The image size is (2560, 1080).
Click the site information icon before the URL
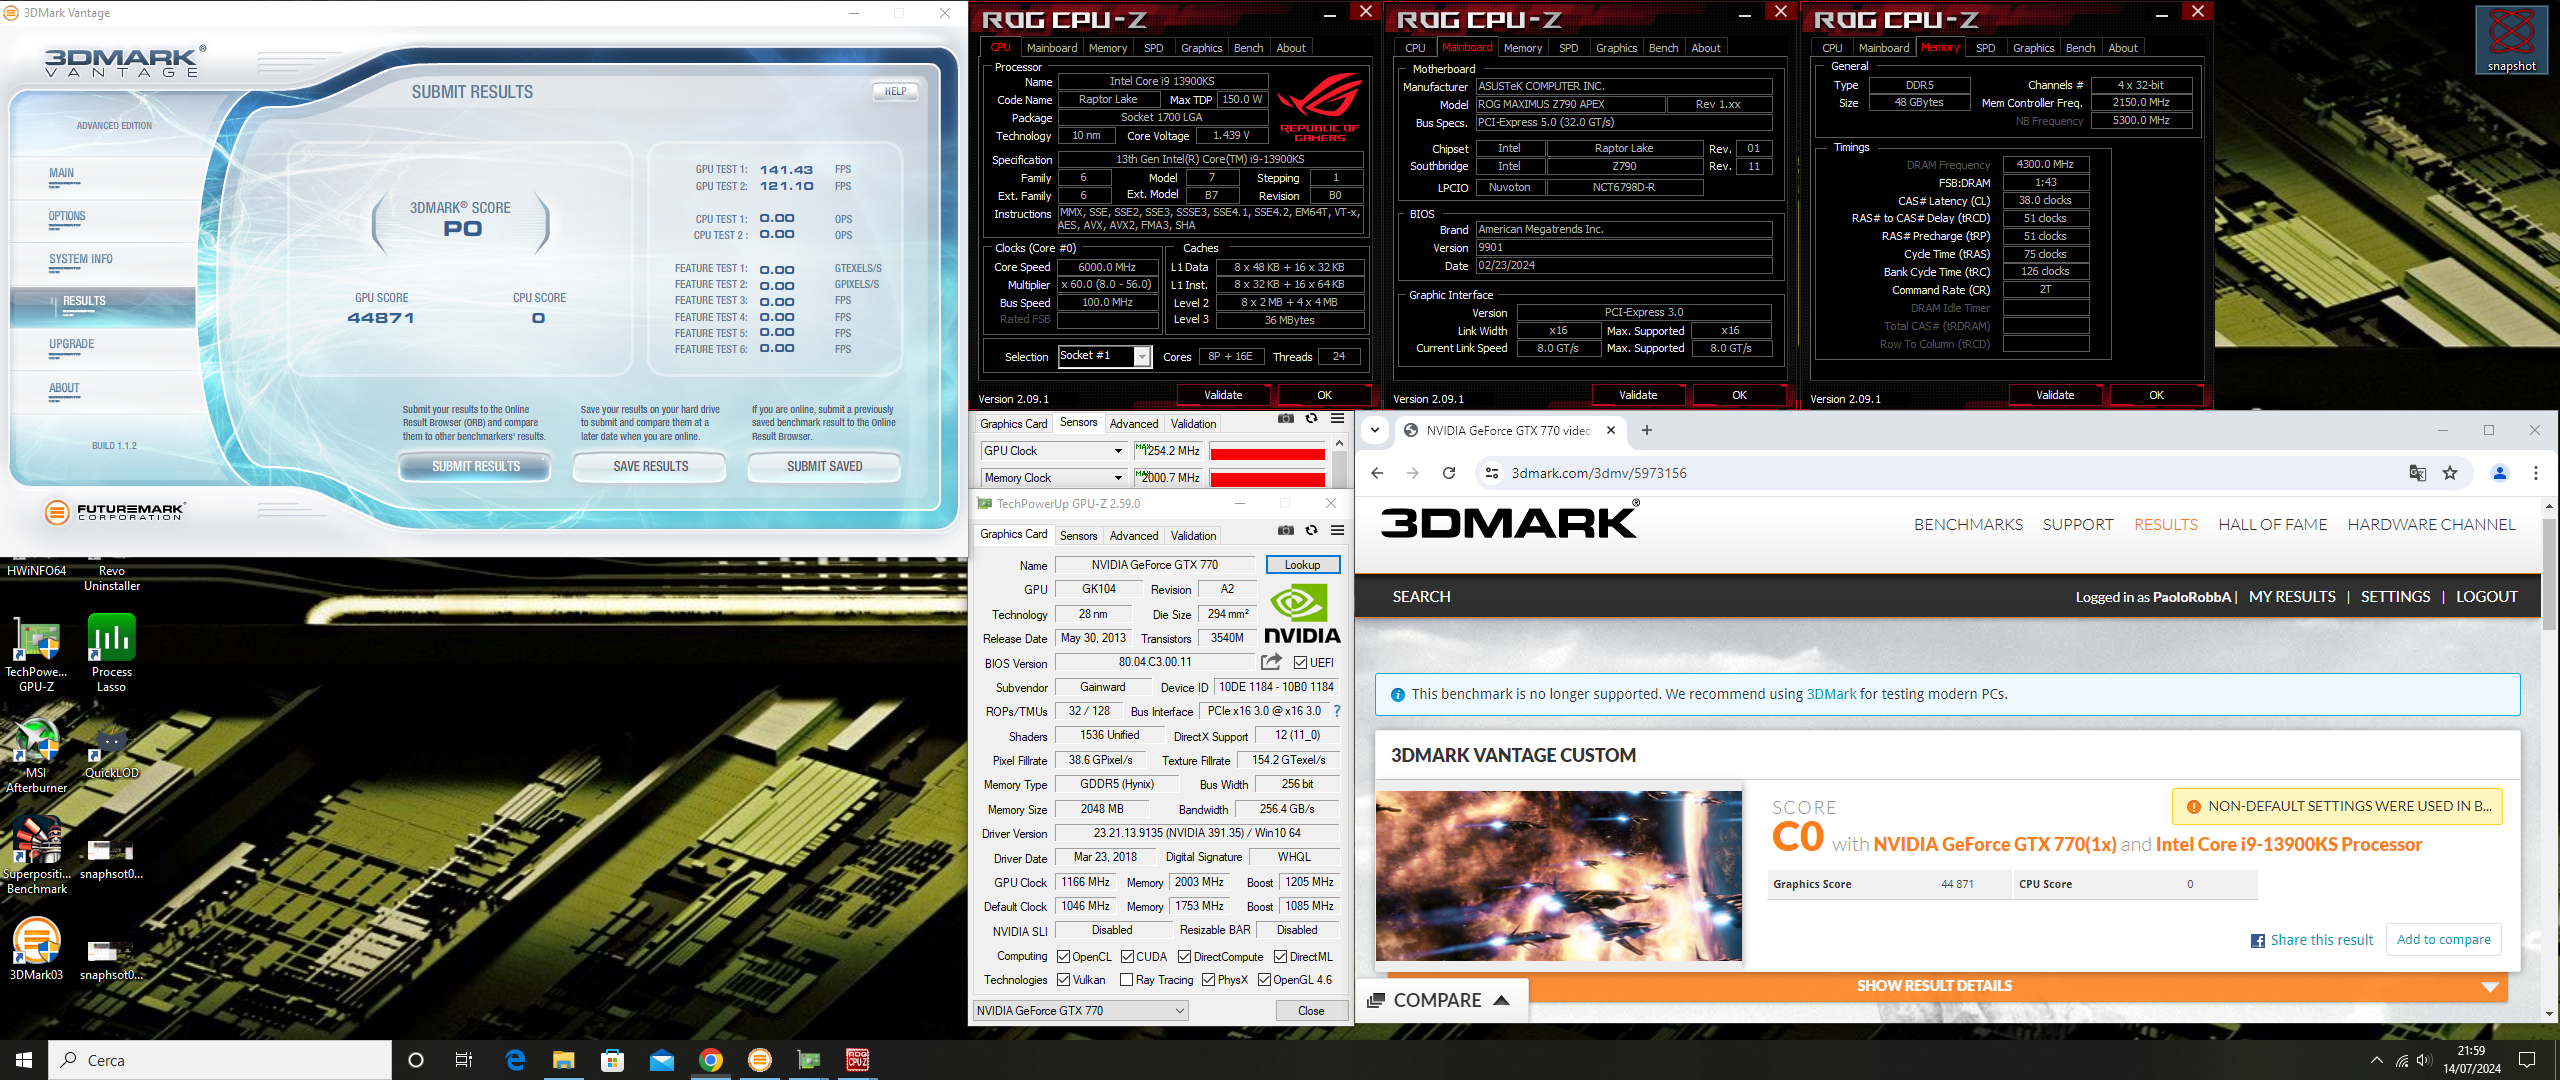[1492, 473]
